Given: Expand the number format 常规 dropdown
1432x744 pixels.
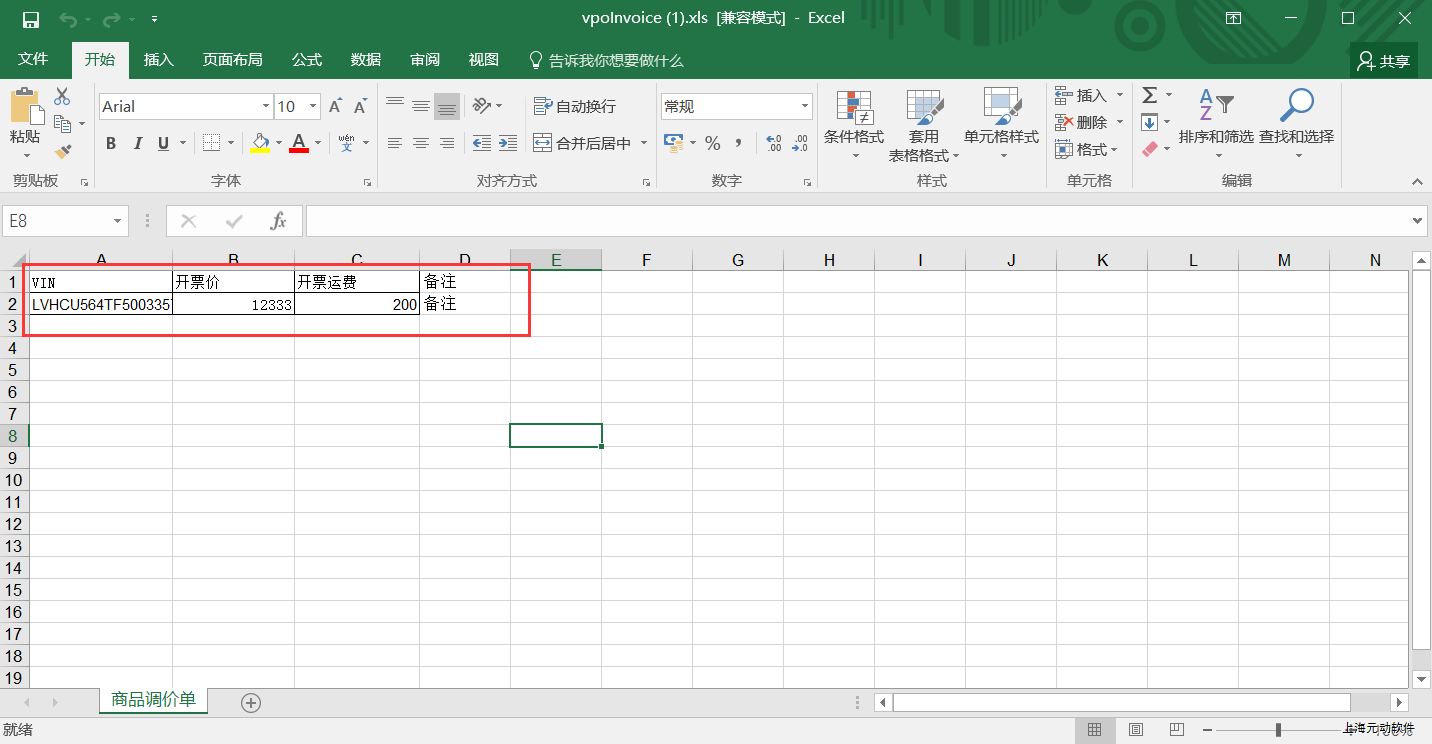Looking at the screenshot, I should tap(804, 106).
